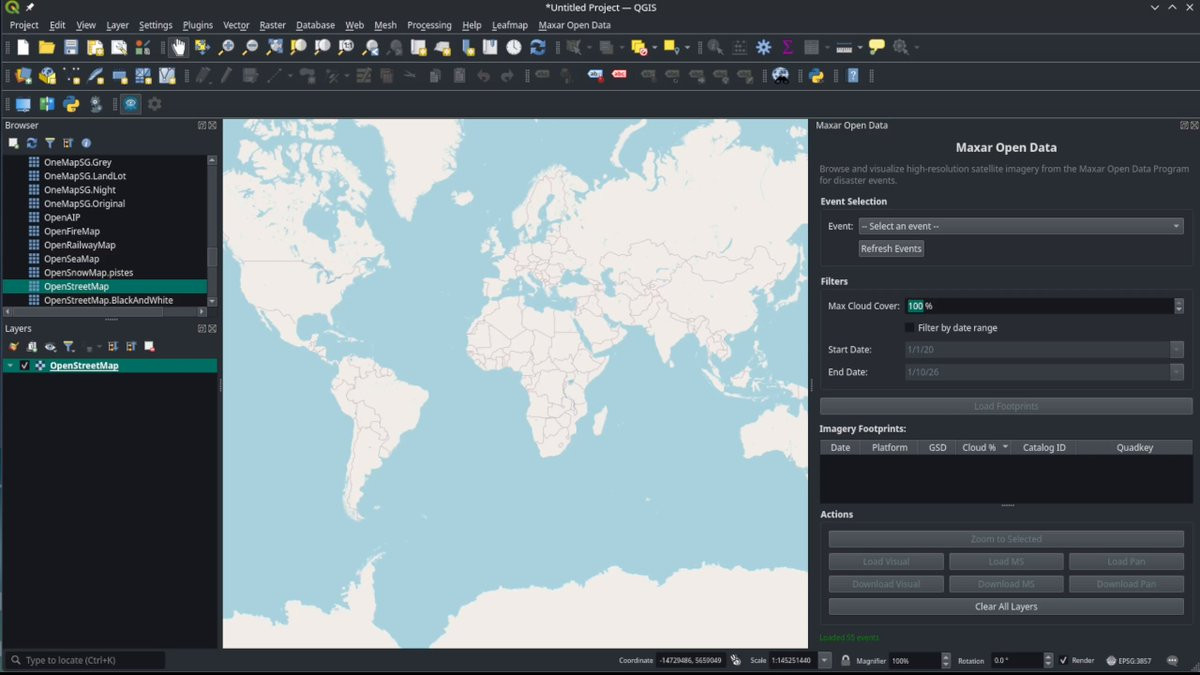Click the Browser properties info icon
Viewport: 1200px width, 675px height.
coord(86,143)
